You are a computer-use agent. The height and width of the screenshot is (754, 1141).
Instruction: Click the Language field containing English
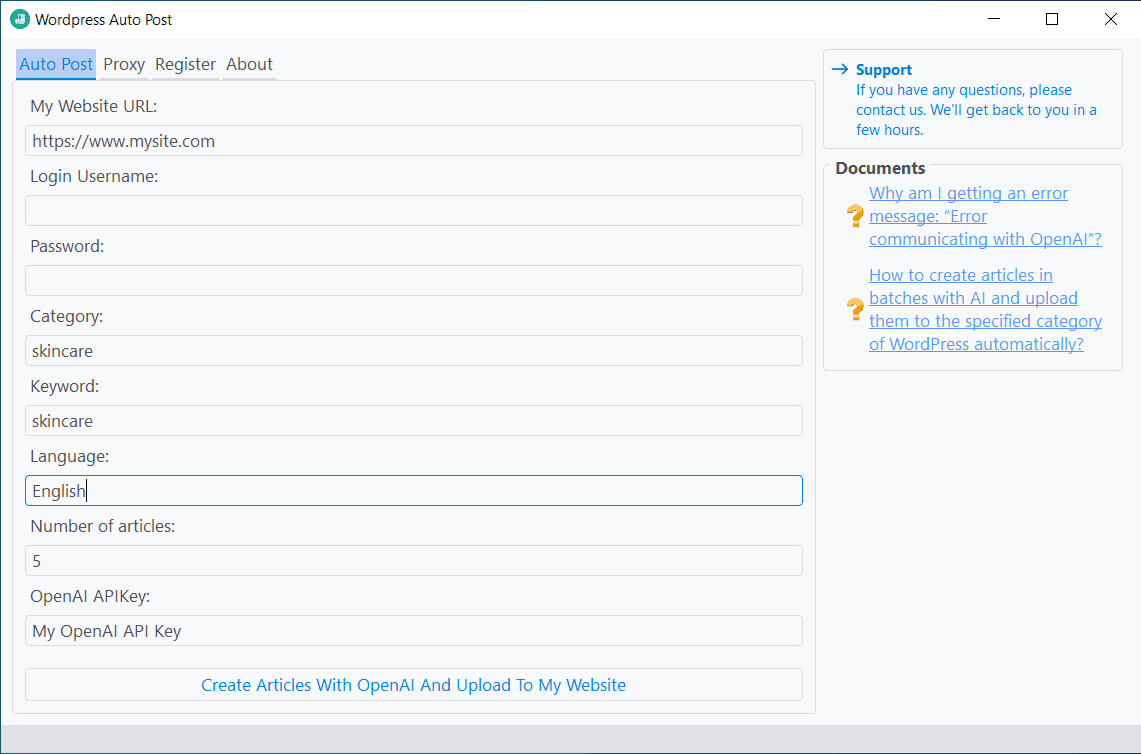point(414,491)
